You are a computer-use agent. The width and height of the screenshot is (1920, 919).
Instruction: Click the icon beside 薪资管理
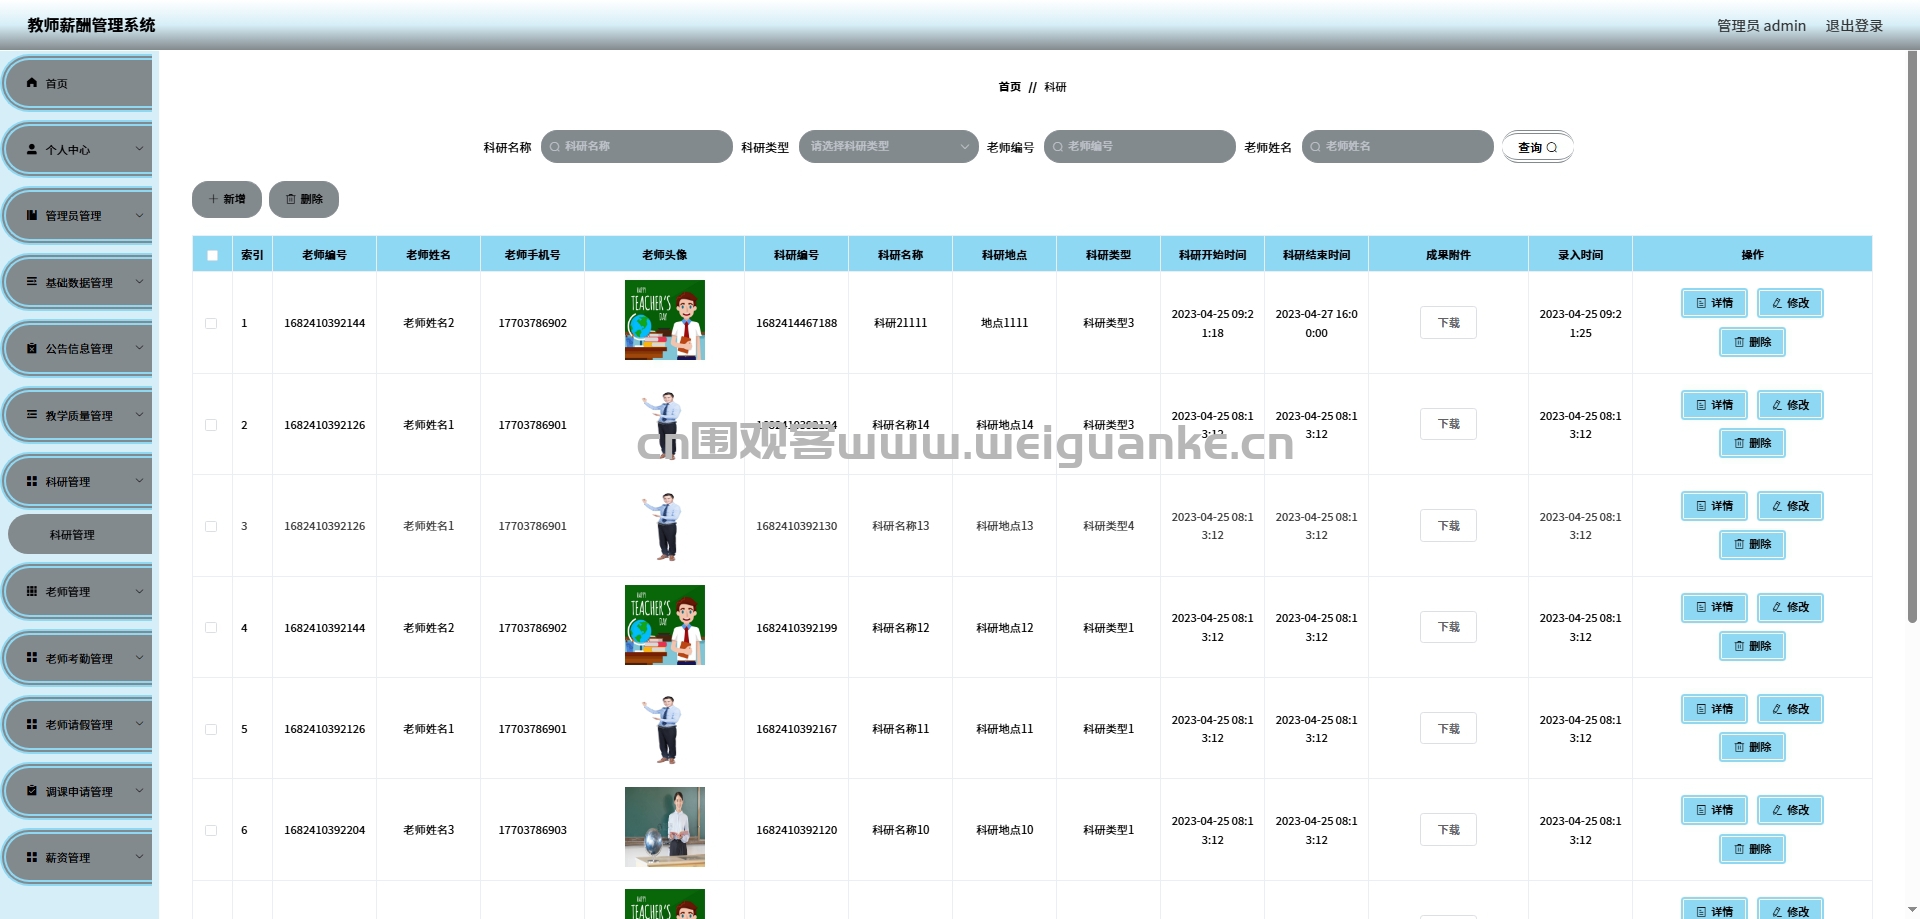(x=32, y=857)
